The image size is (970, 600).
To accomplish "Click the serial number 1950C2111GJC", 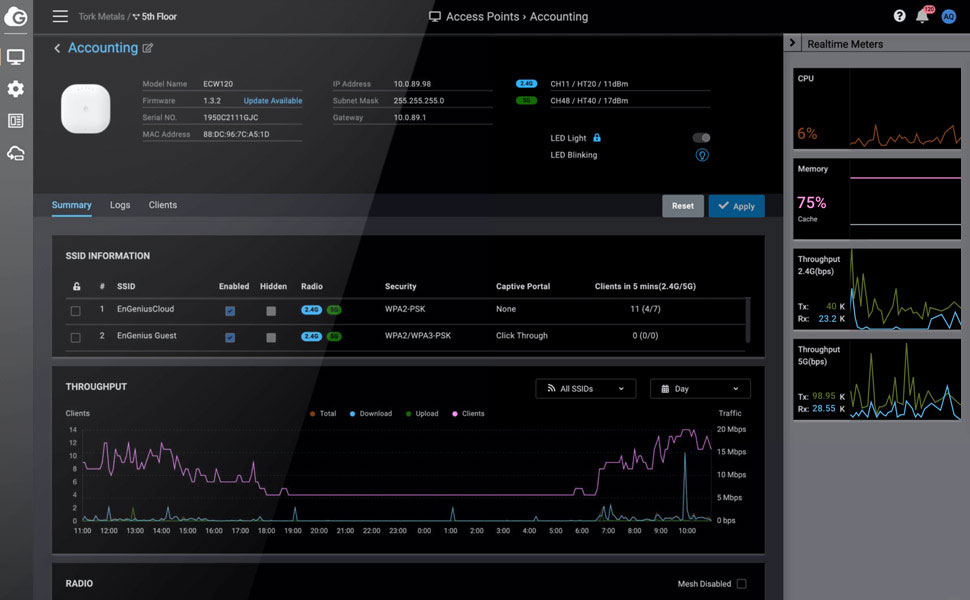I will [x=231, y=118].
